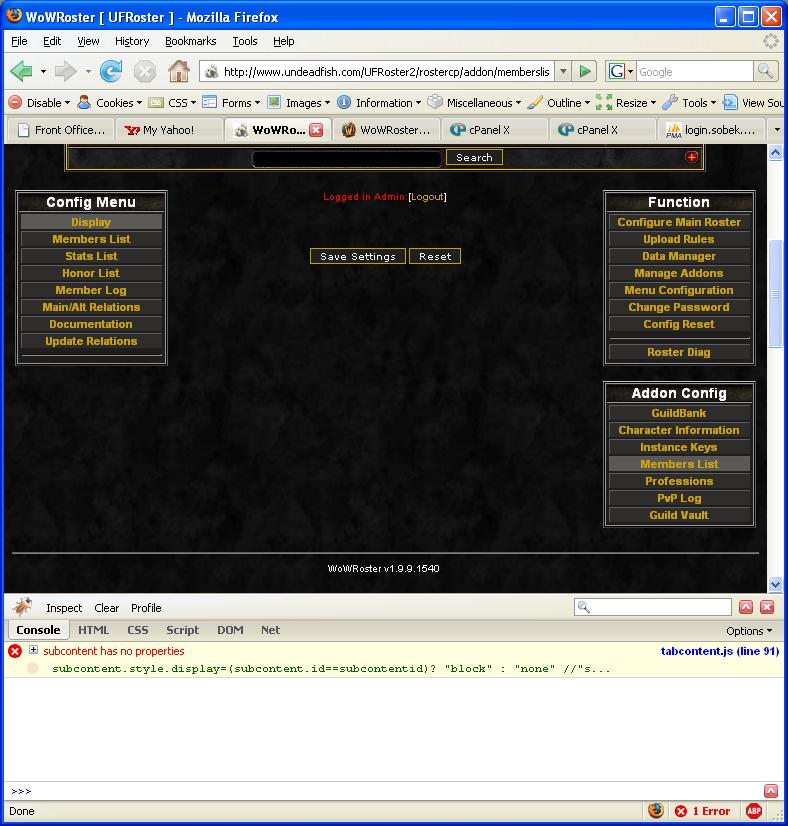Switch to the Net tab in Firebug

coord(270,630)
